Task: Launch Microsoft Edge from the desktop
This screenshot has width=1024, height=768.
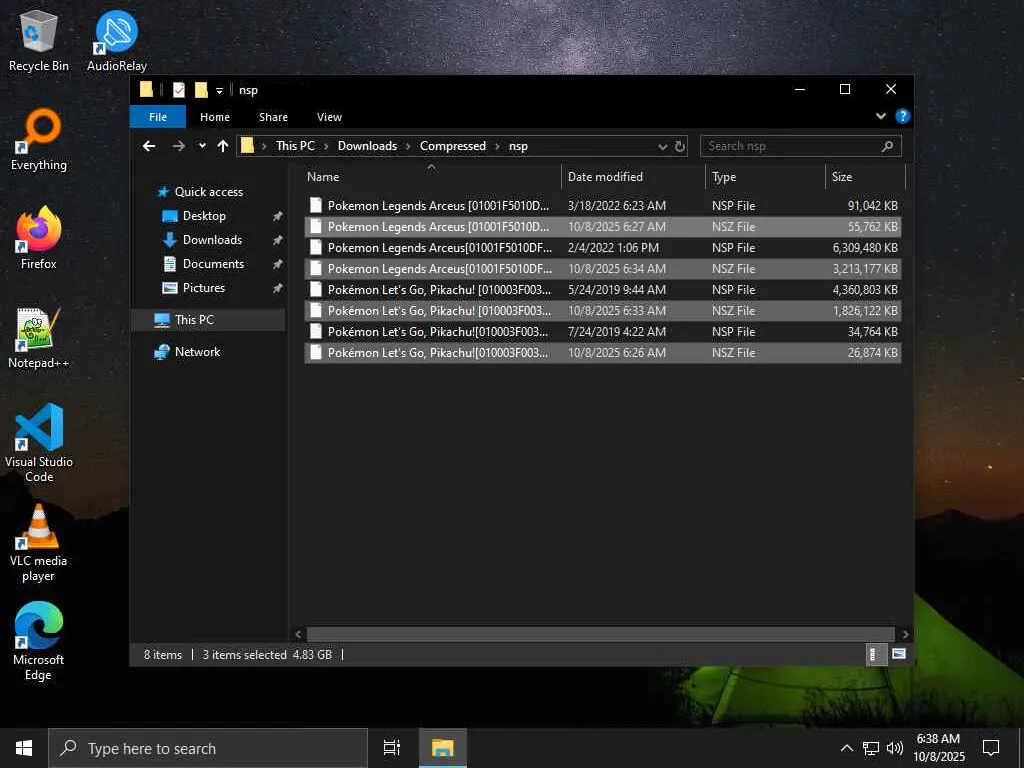Action: click(39, 641)
